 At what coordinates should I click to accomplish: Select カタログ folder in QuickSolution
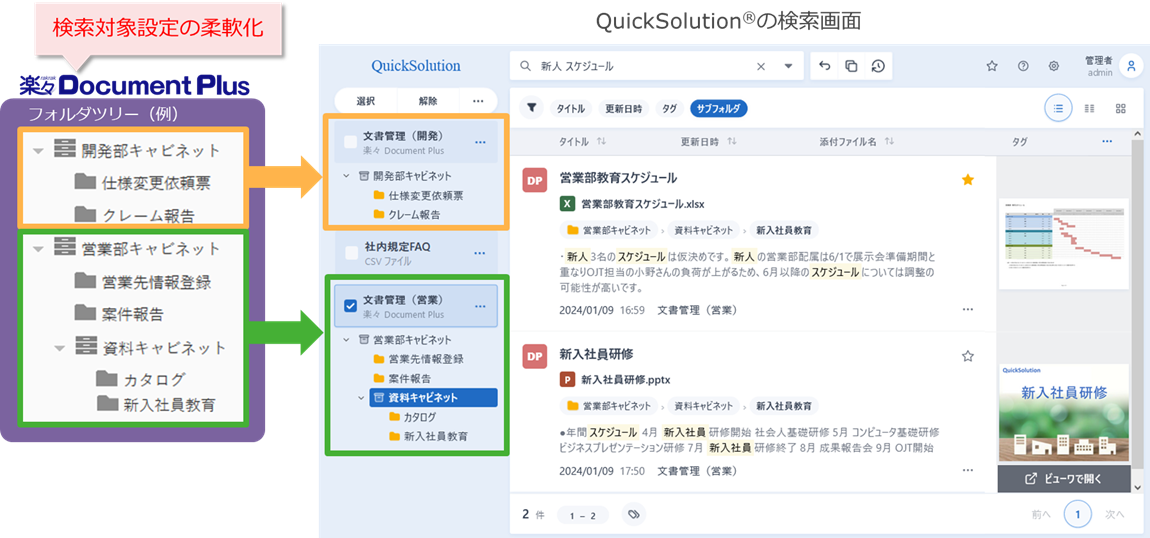413,416
